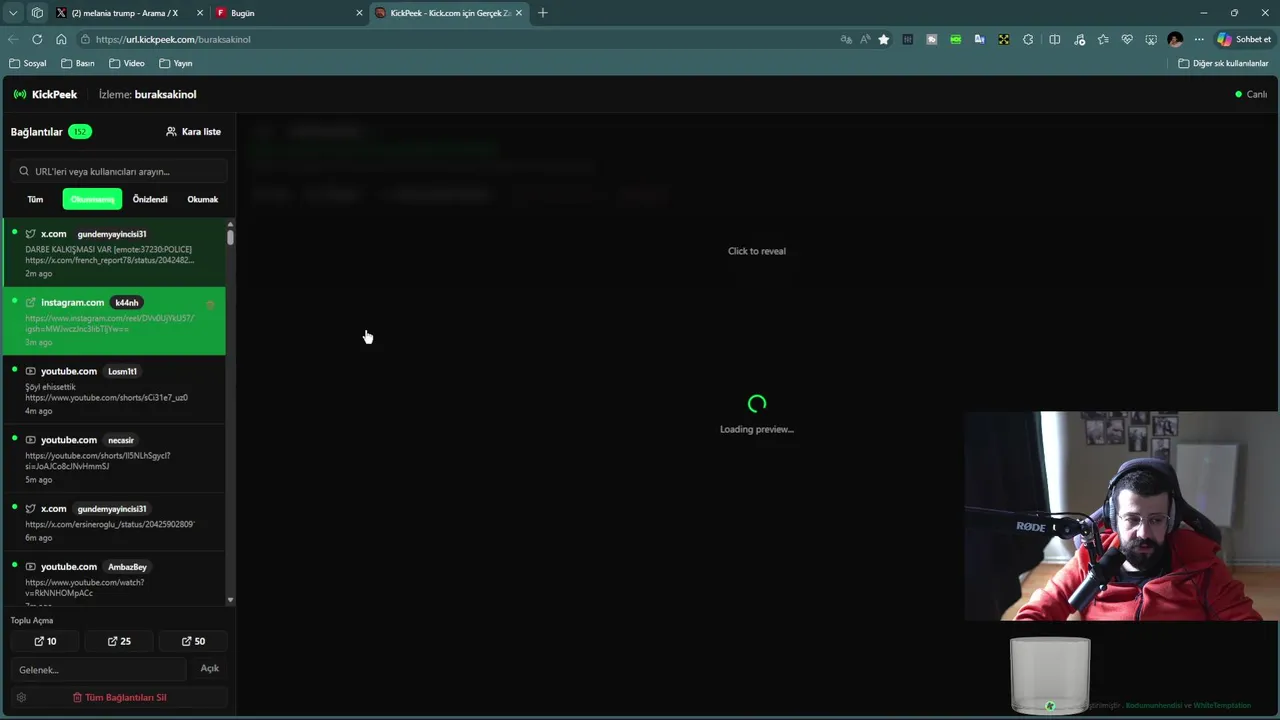Click the Sohbet et Copilot button
Screen dimensions: 1280x720
click(1244, 39)
